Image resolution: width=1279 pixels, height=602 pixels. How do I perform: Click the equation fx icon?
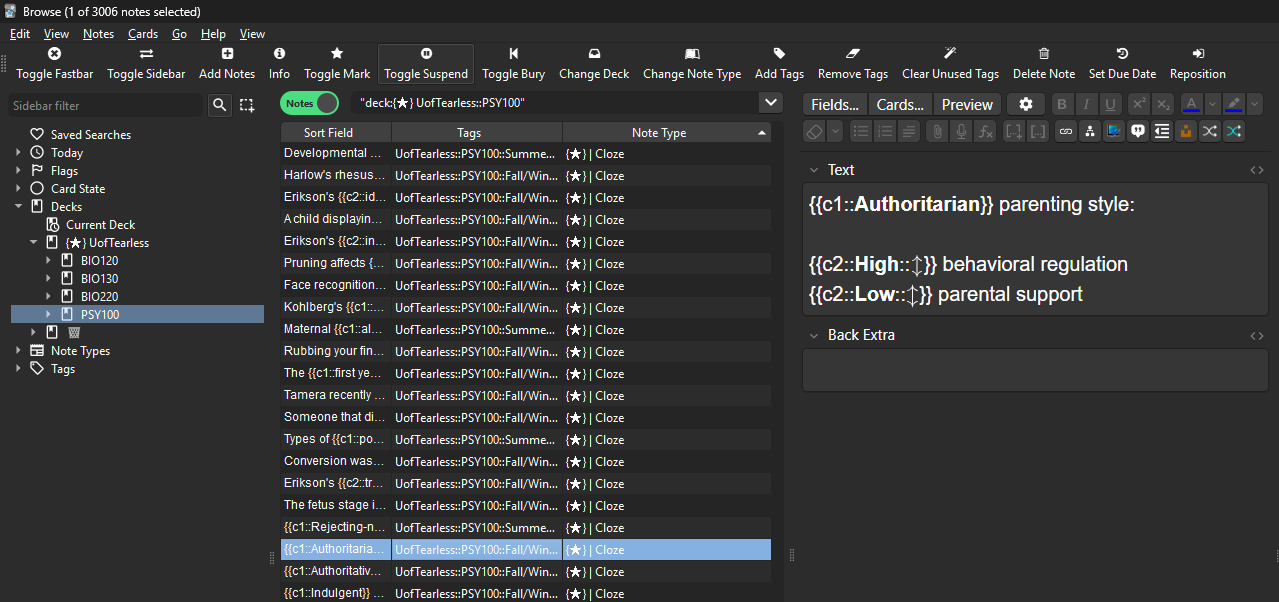(985, 131)
